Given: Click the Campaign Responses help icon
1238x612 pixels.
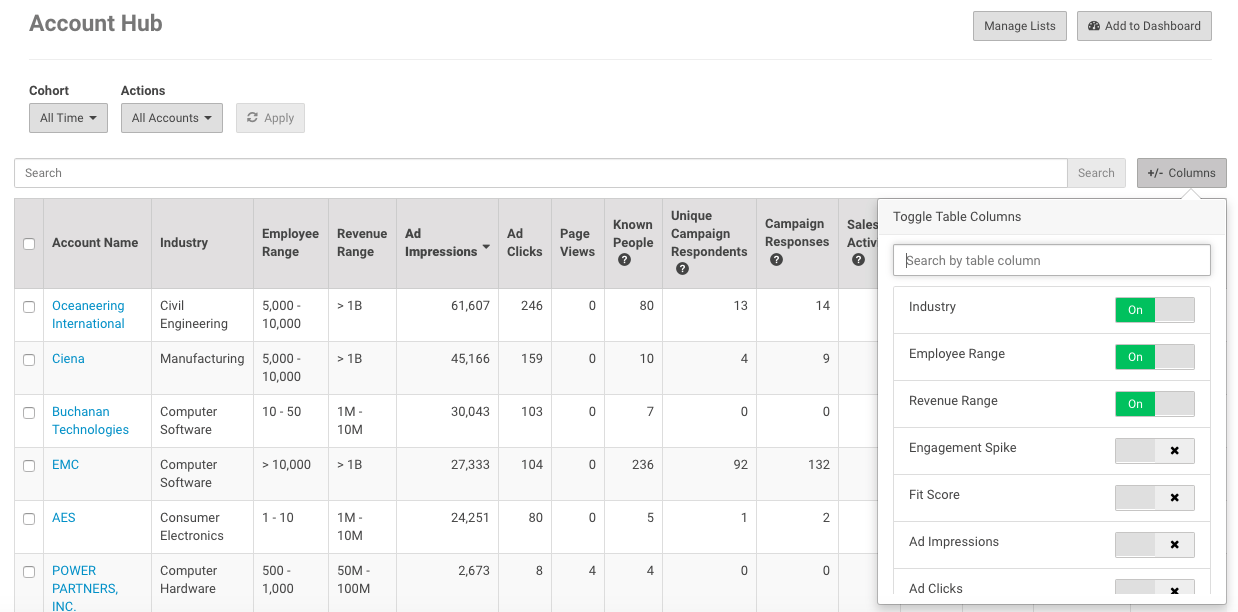Looking at the screenshot, I should click(x=776, y=260).
